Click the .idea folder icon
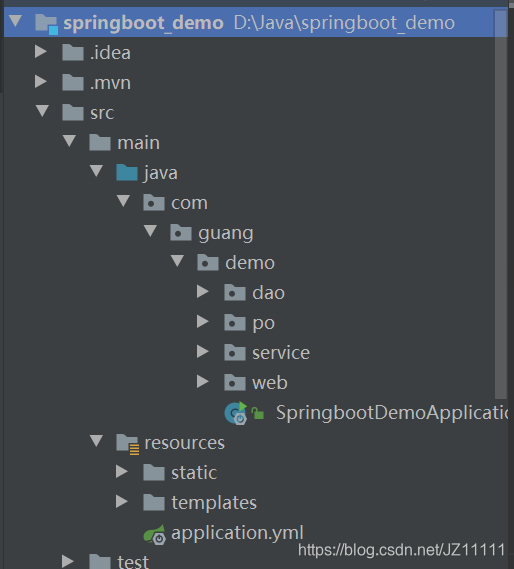Image resolution: width=514 pixels, height=569 pixels. point(73,53)
